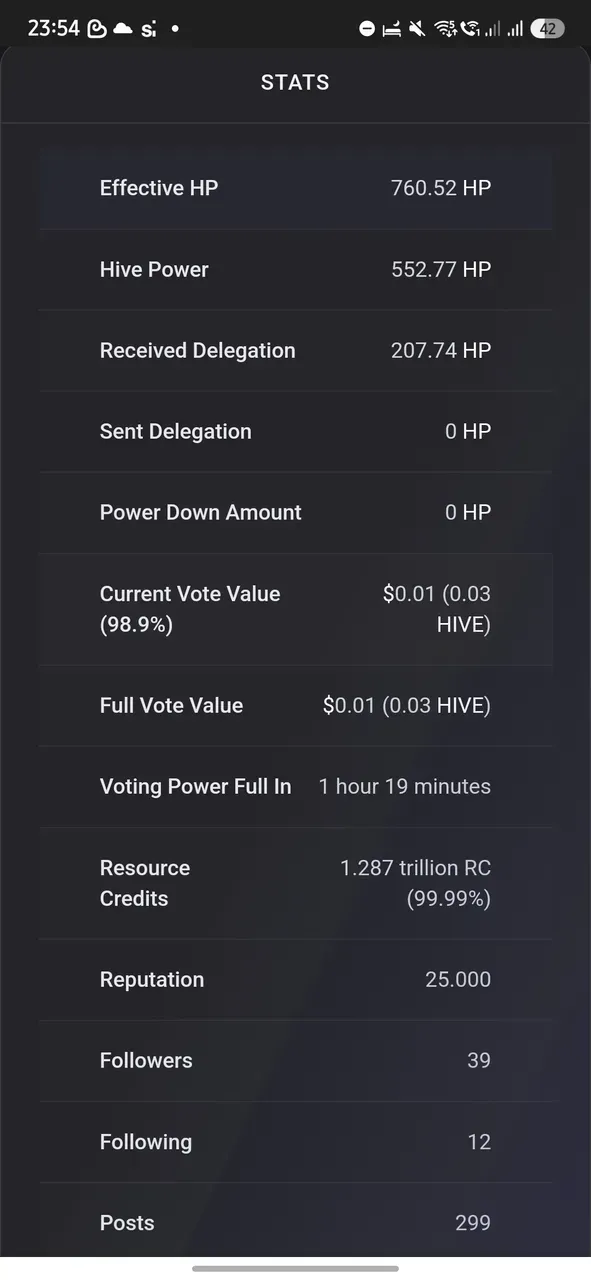Tap the do-not-disturb icon in status bar

[367, 29]
